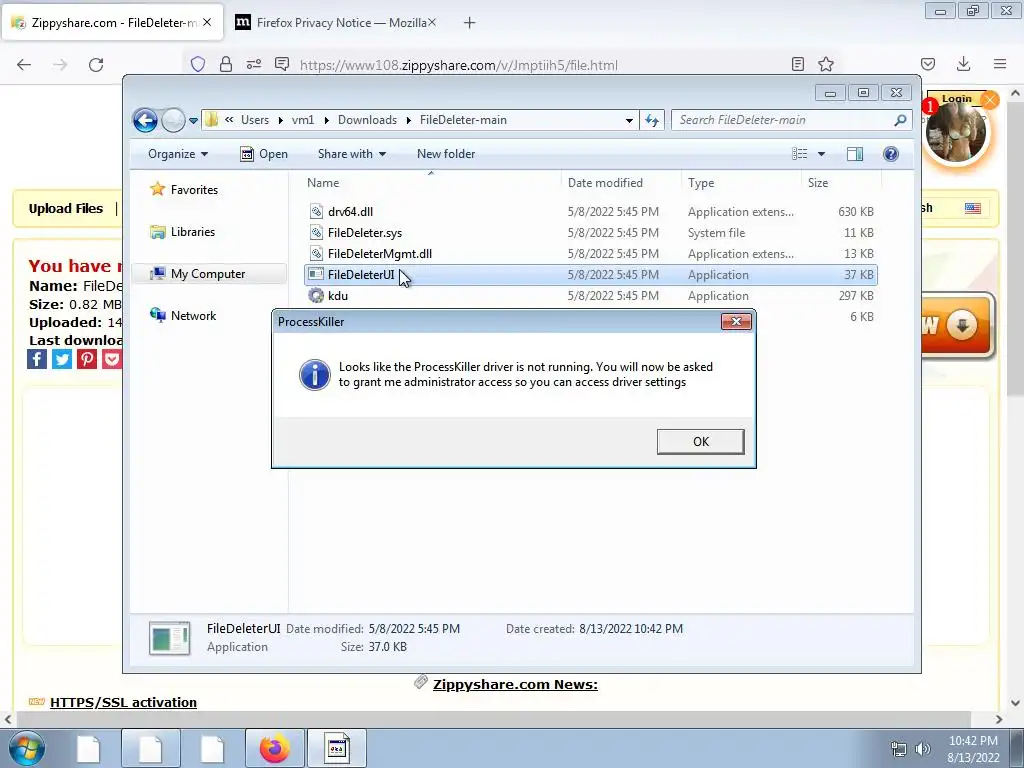1024x768 pixels.
Task: Toggle Firefox reader view icon
Action: click(x=797, y=64)
